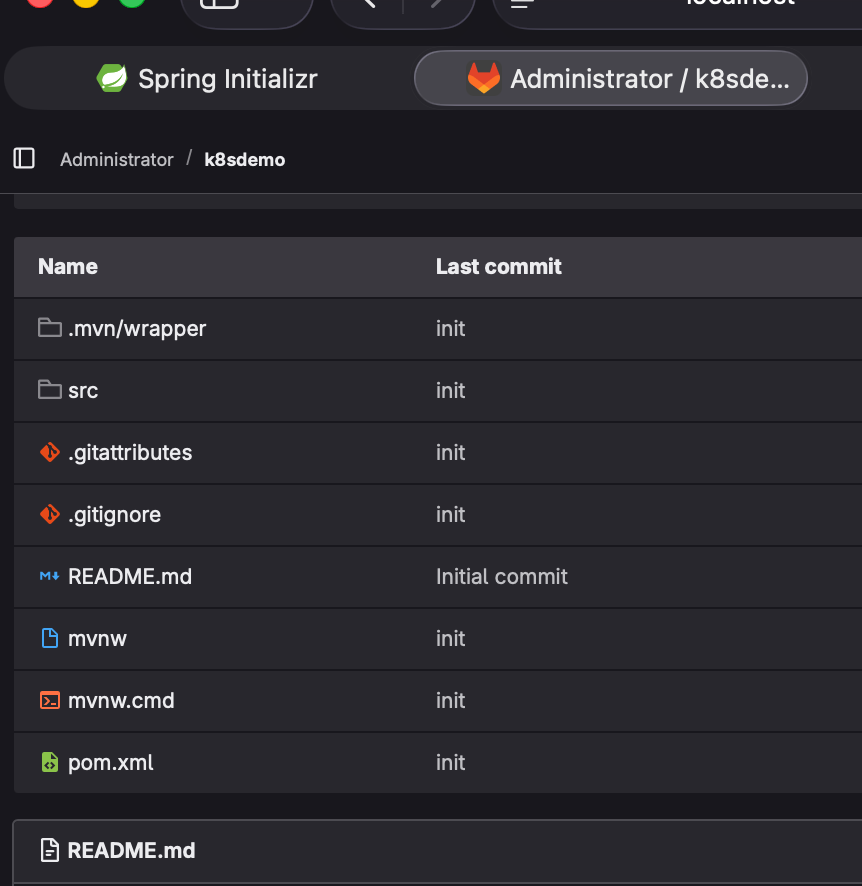The image size is (862, 886).
Task: Click the README.md markdown icon in file list
Action: tap(50, 576)
